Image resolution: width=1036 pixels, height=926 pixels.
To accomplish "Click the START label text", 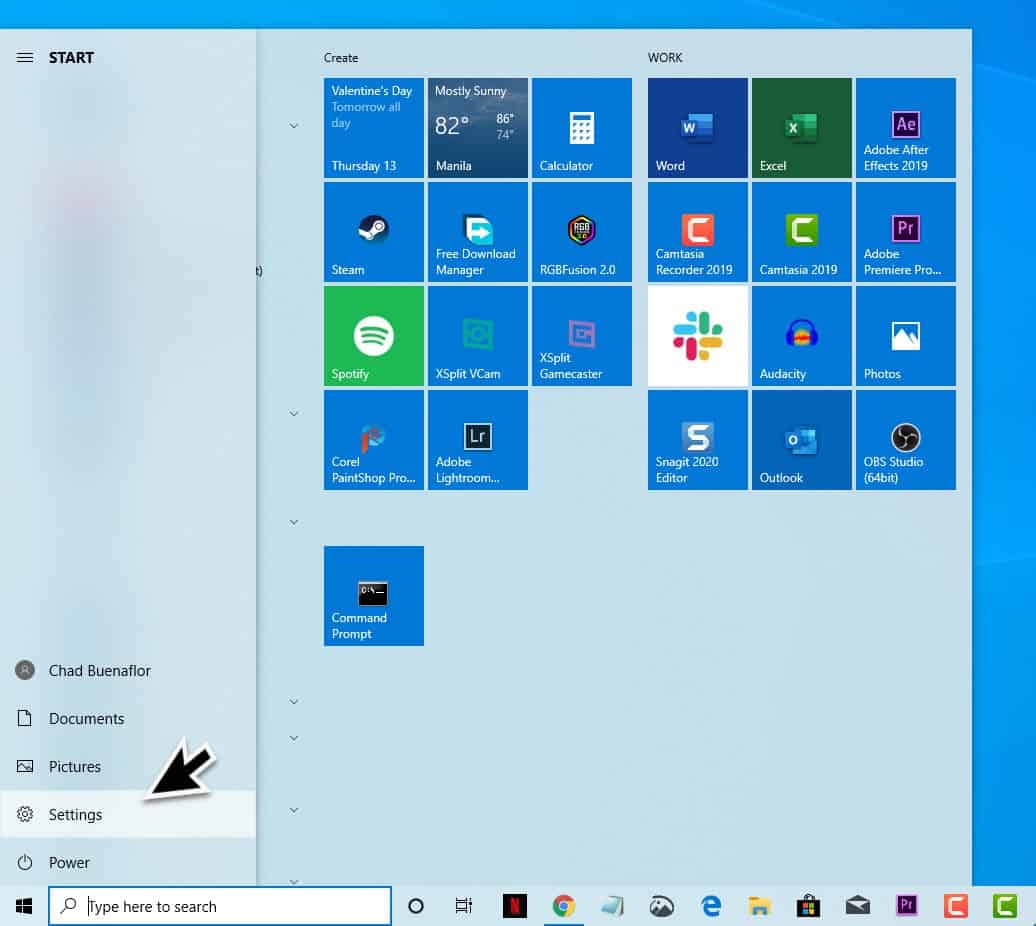I will (x=71, y=57).
